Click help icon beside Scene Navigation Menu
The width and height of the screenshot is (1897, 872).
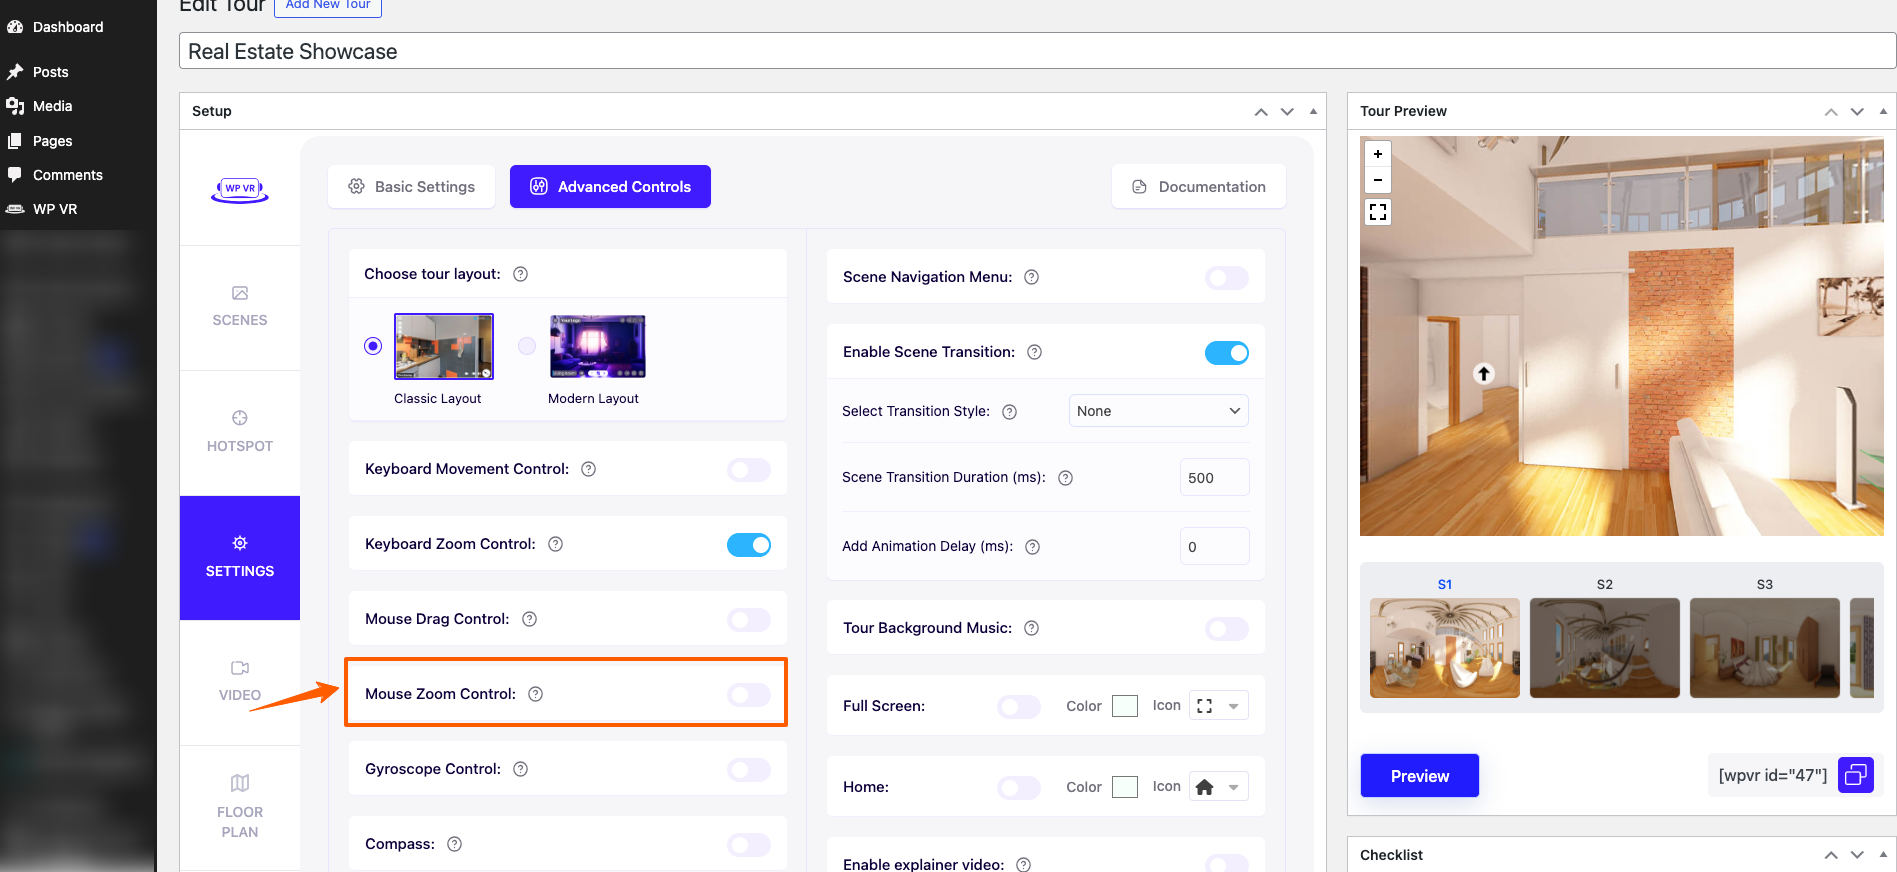coord(1032,277)
